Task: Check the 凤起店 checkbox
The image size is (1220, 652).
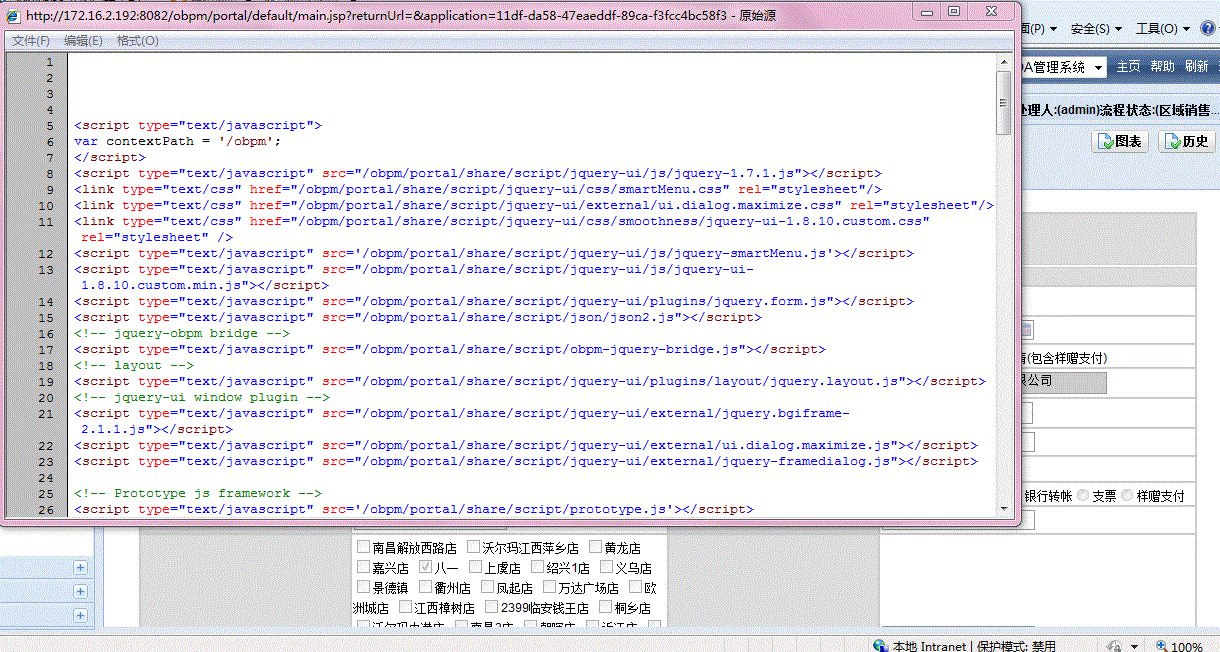Action: click(x=488, y=587)
